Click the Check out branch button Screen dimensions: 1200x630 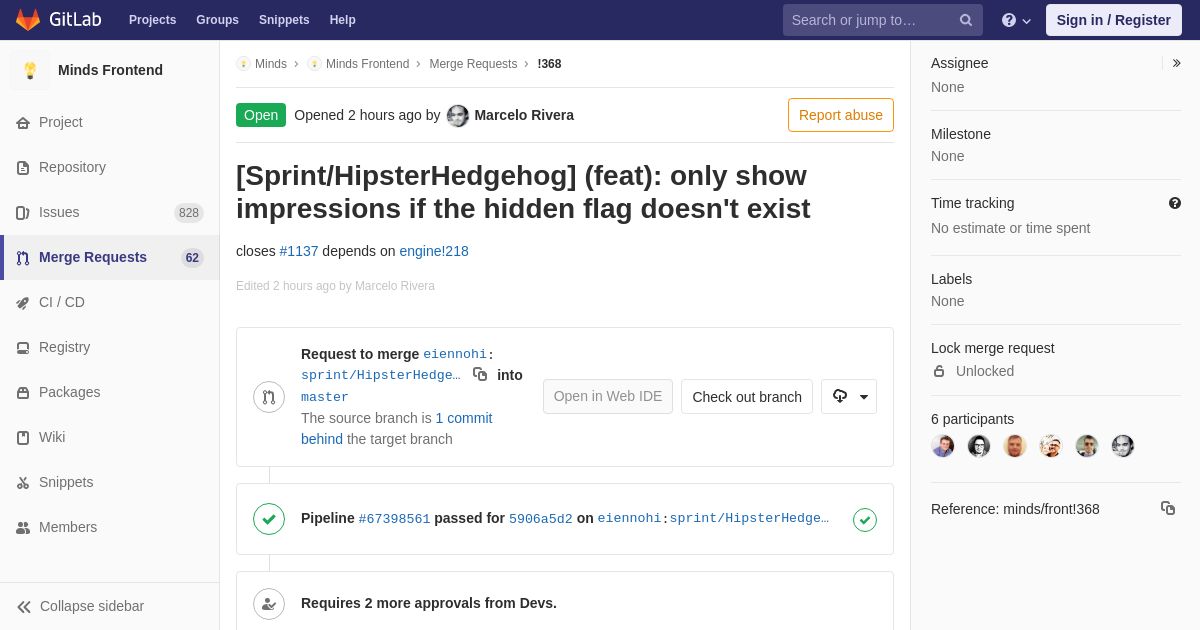click(747, 397)
